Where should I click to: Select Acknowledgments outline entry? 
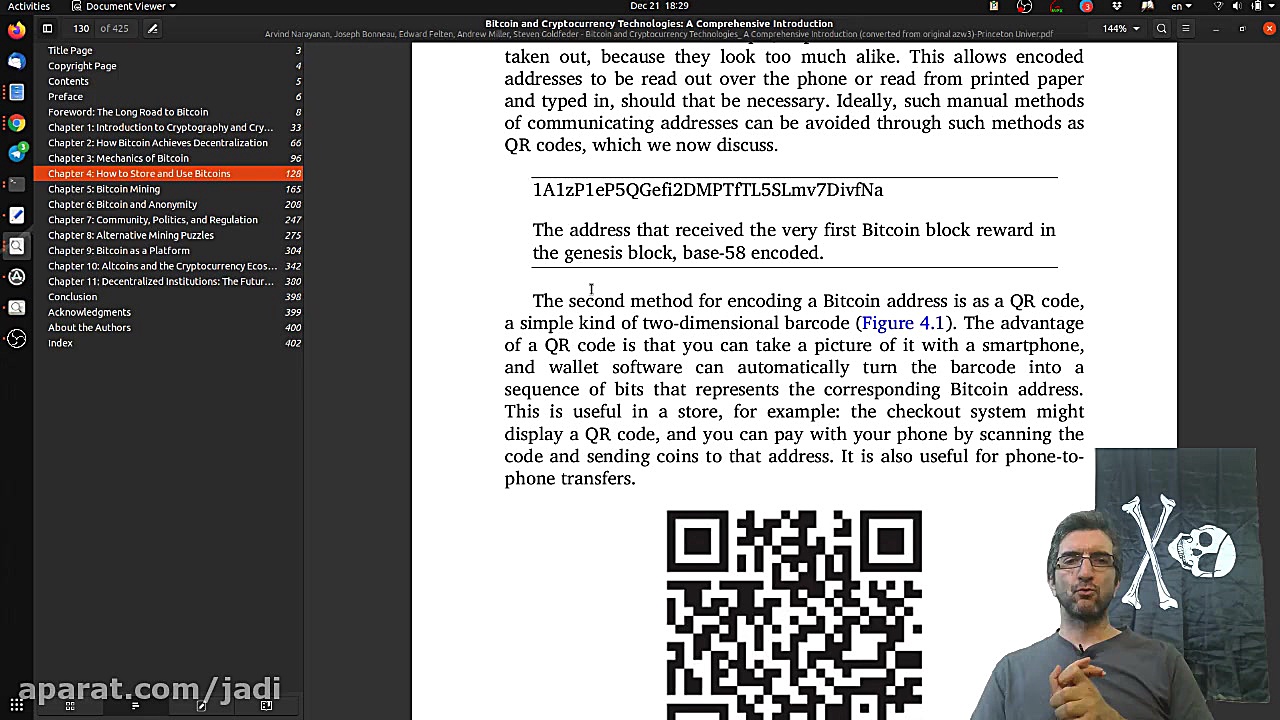tap(168, 312)
